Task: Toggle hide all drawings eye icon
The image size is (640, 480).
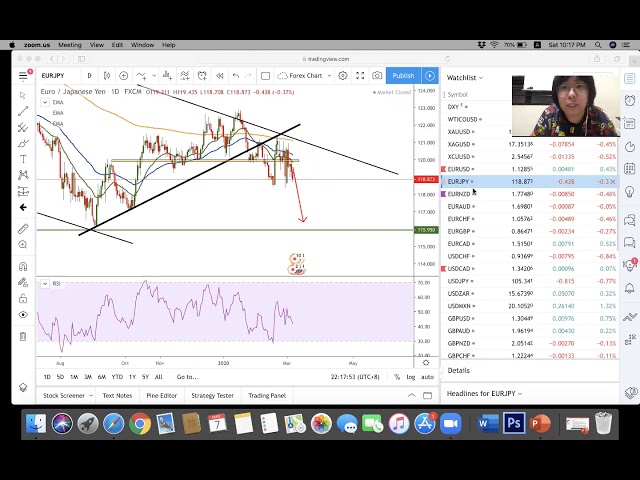Action: pos(23,315)
